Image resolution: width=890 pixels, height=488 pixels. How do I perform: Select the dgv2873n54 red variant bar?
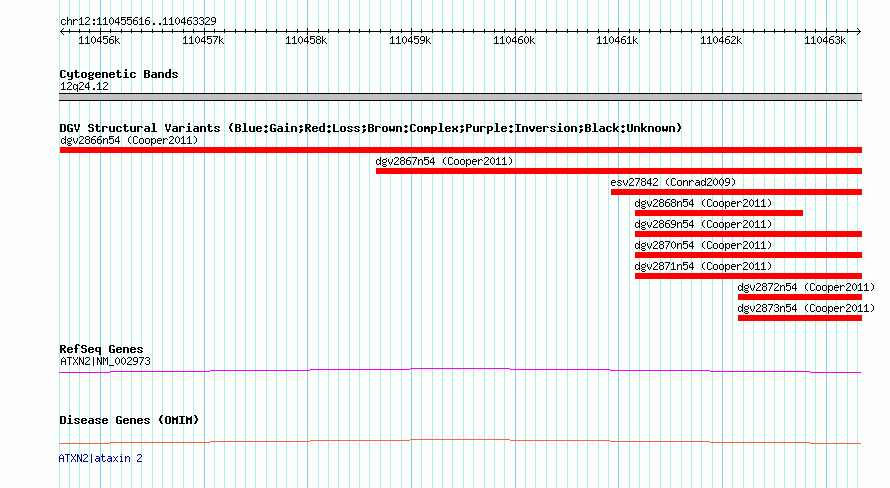pos(800,318)
